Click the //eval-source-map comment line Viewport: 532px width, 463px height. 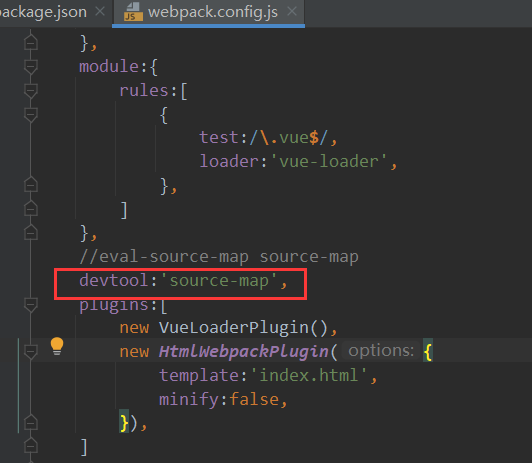click(219, 257)
